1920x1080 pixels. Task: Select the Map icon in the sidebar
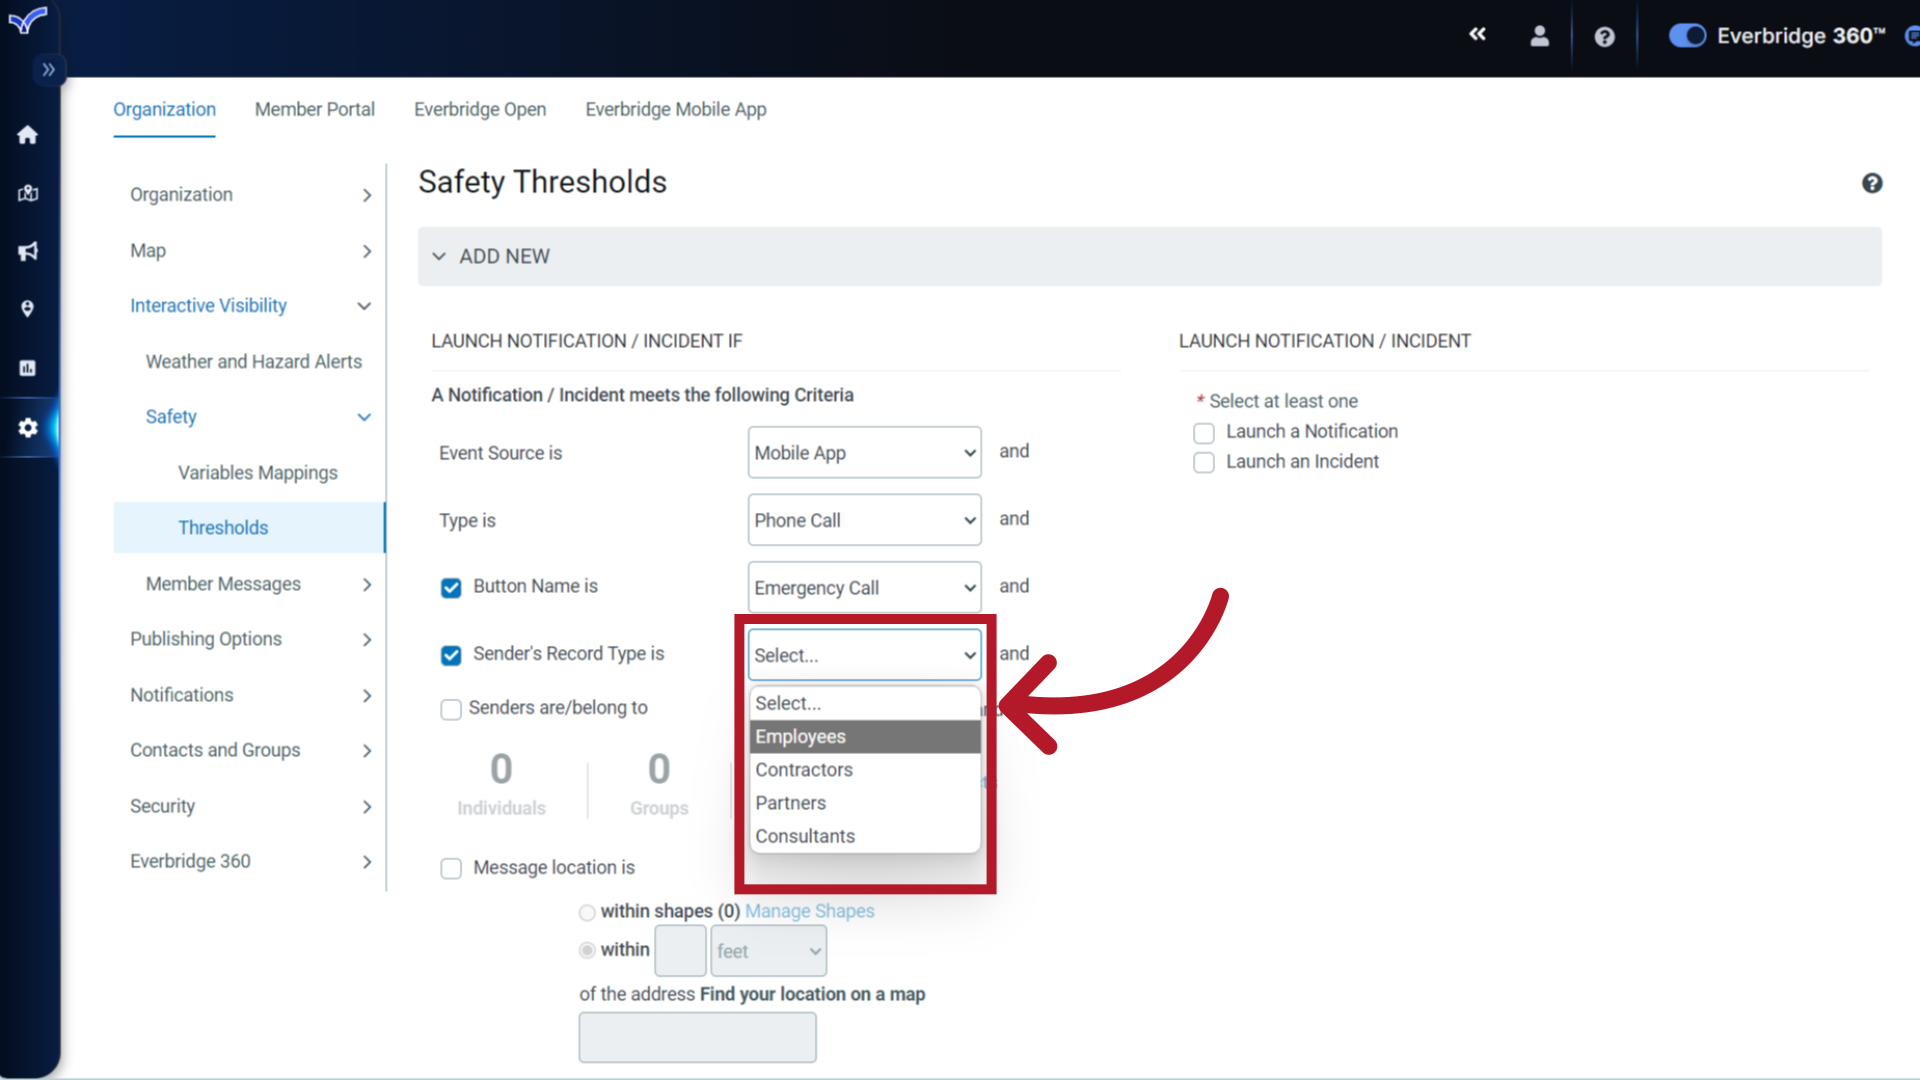point(27,194)
